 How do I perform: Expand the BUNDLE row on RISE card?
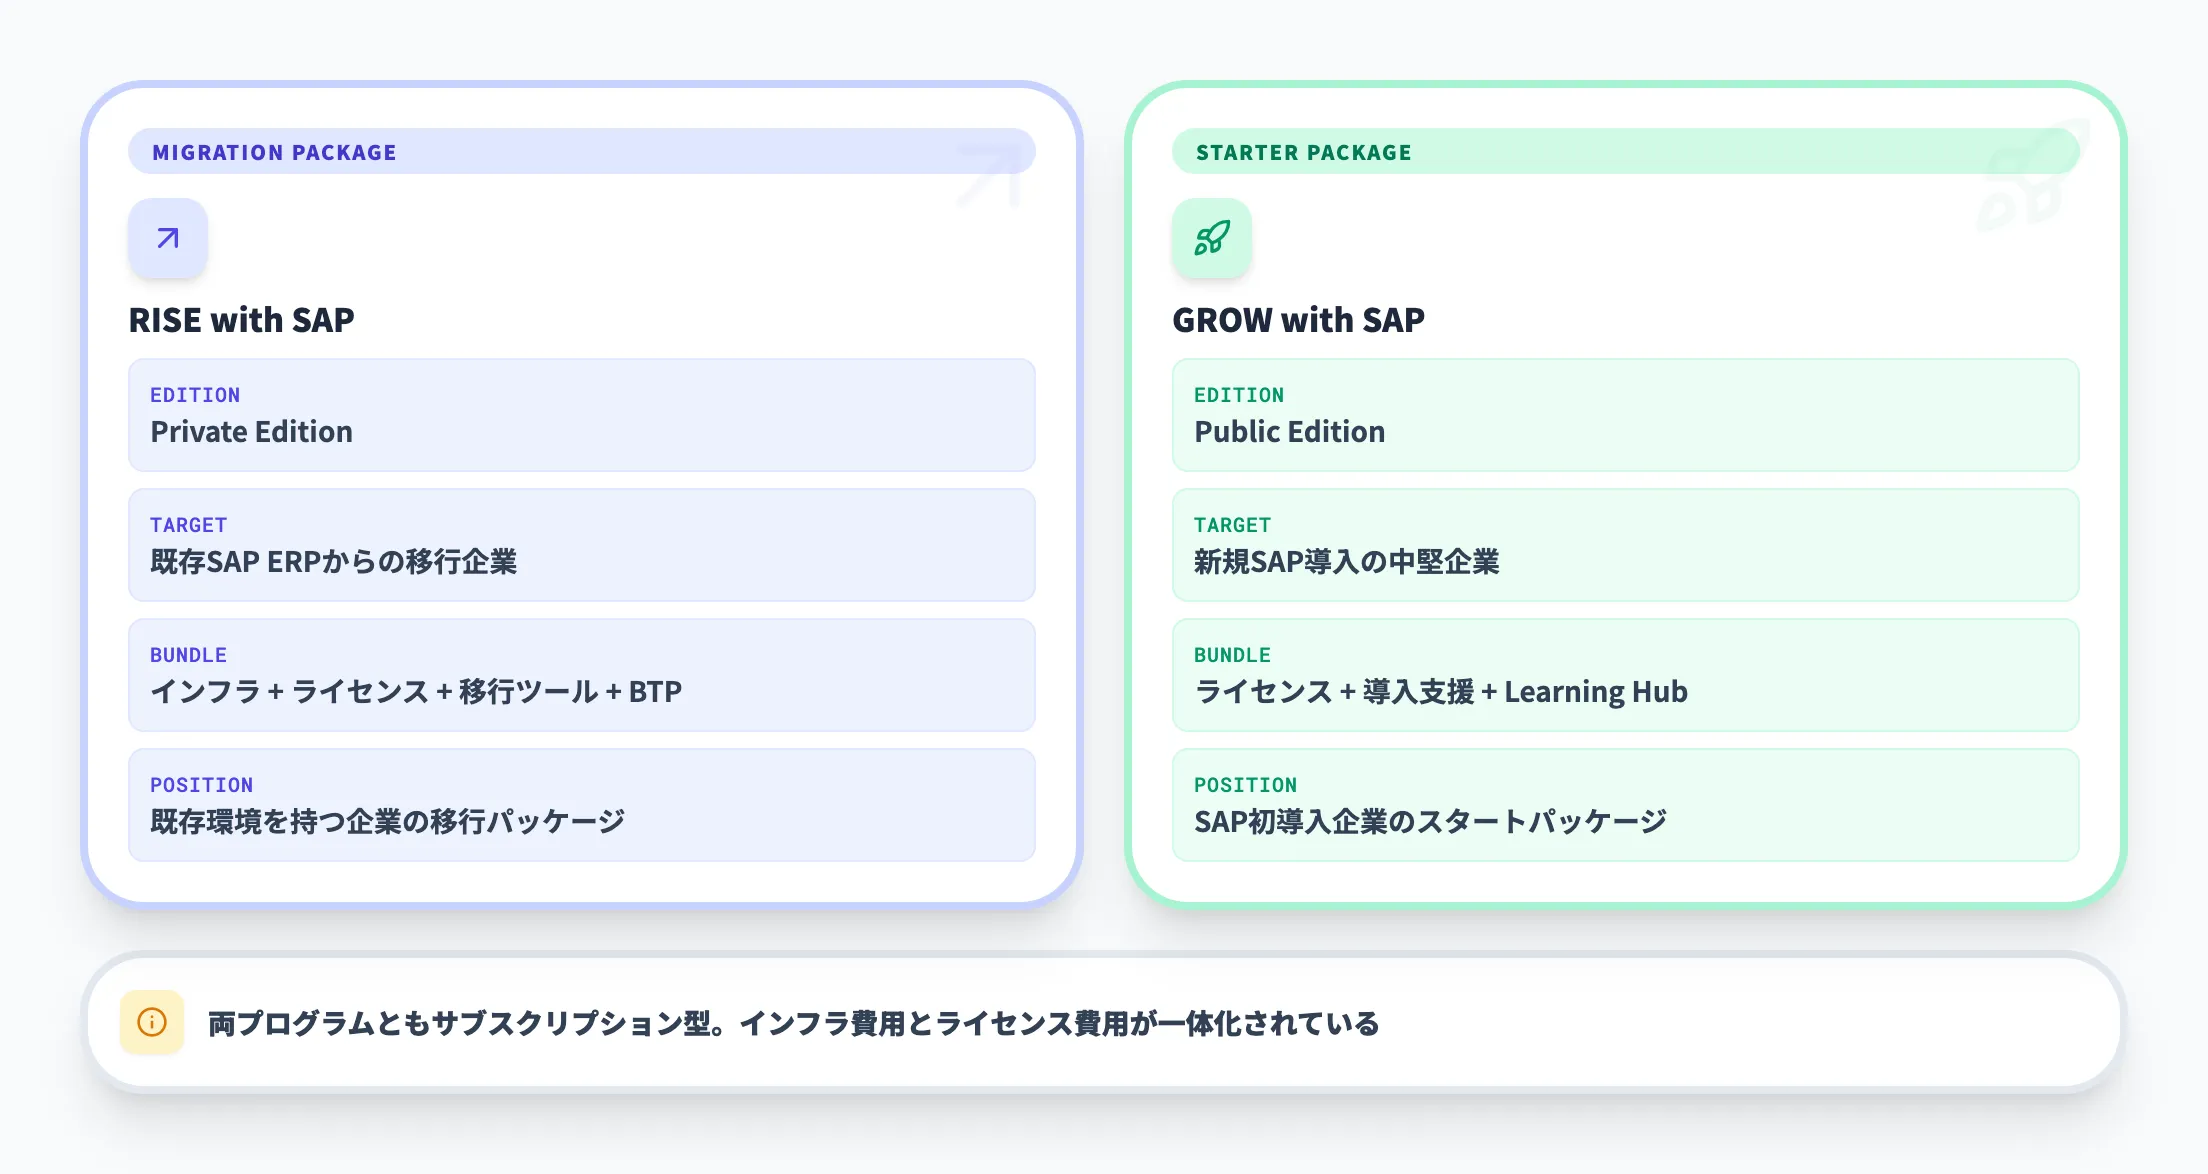click(580, 674)
